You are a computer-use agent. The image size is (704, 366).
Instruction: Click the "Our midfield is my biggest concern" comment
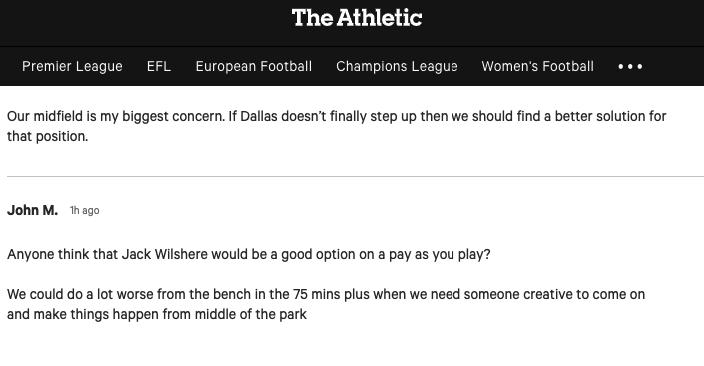coord(336,126)
